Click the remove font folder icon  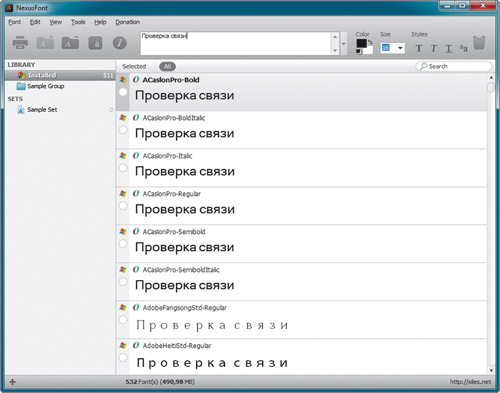[x=70, y=43]
